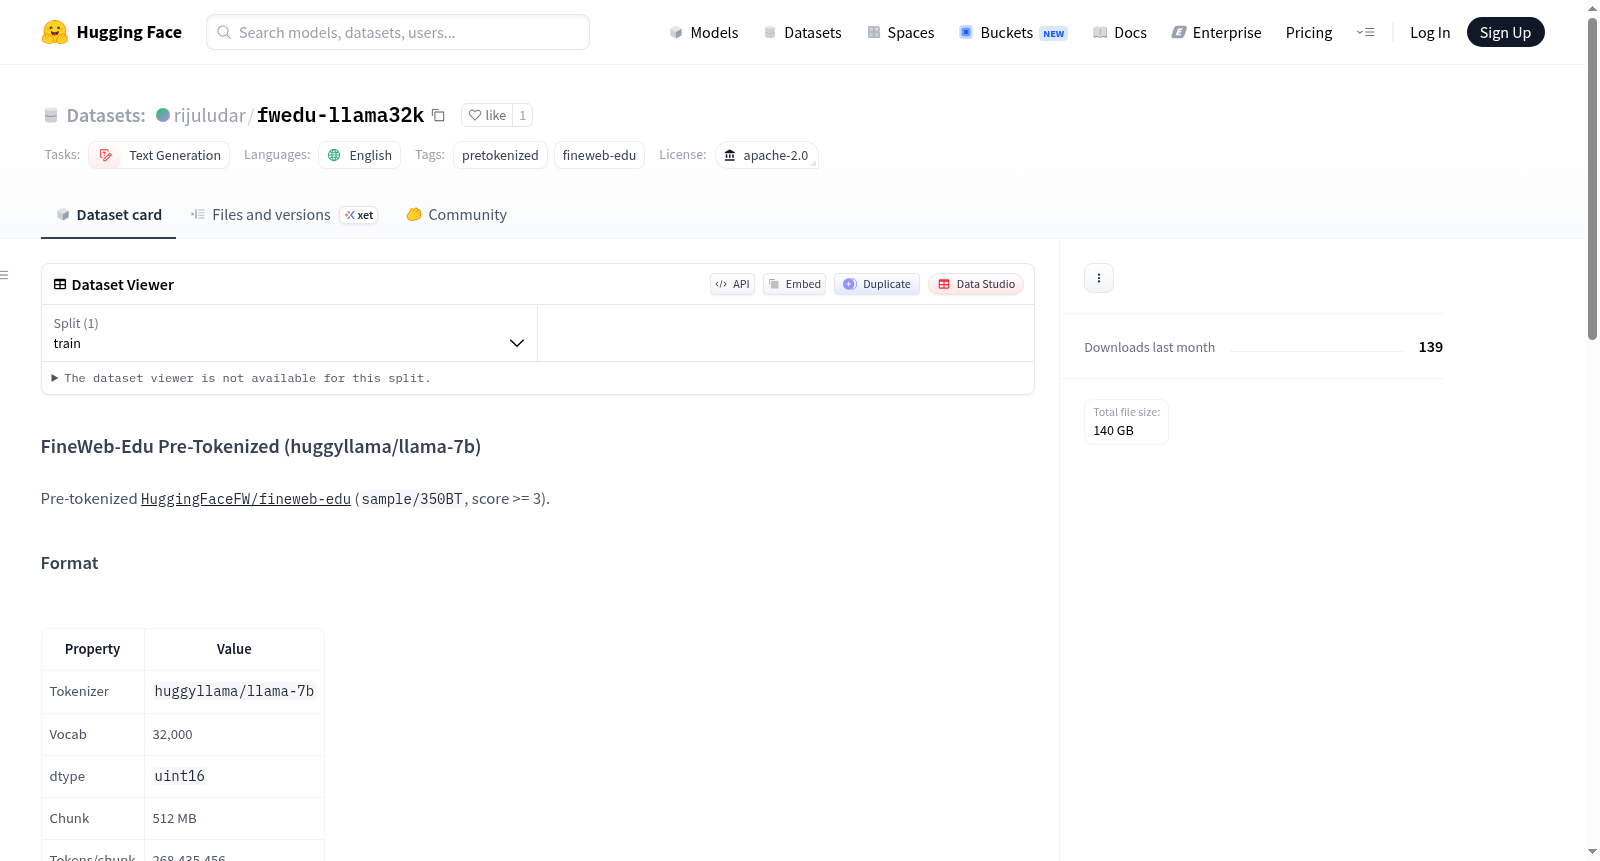Click the English language globe tag
The image size is (1600, 861).
pos(360,155)
